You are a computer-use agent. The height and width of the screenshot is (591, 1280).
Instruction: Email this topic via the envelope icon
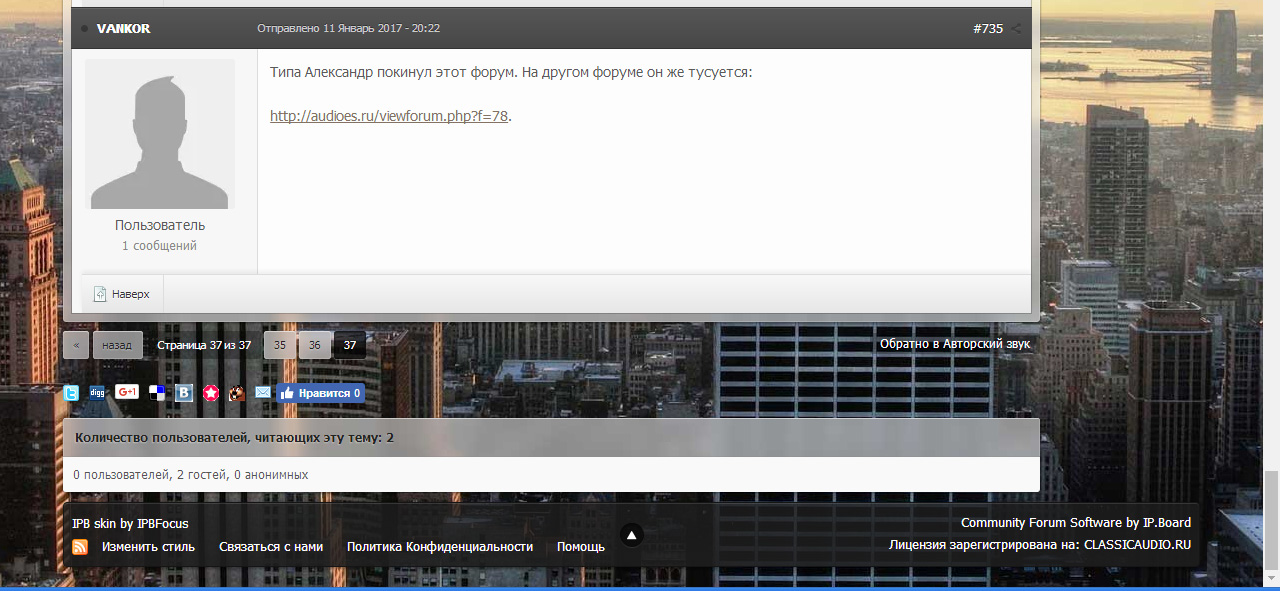coord(263,393)
